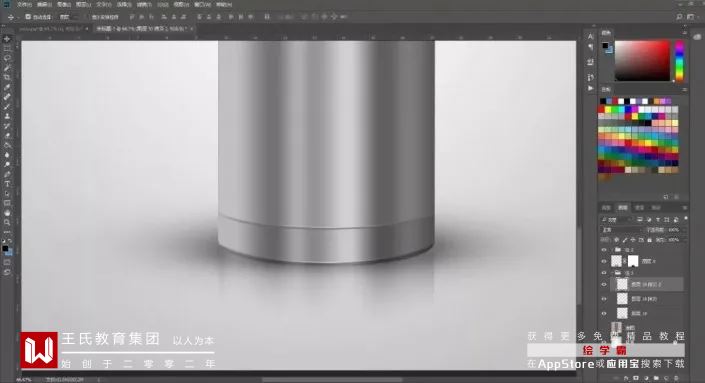Click the layer Opacity value field
The height and width of the screenshot is (383, 705).
tap(673, 230)
